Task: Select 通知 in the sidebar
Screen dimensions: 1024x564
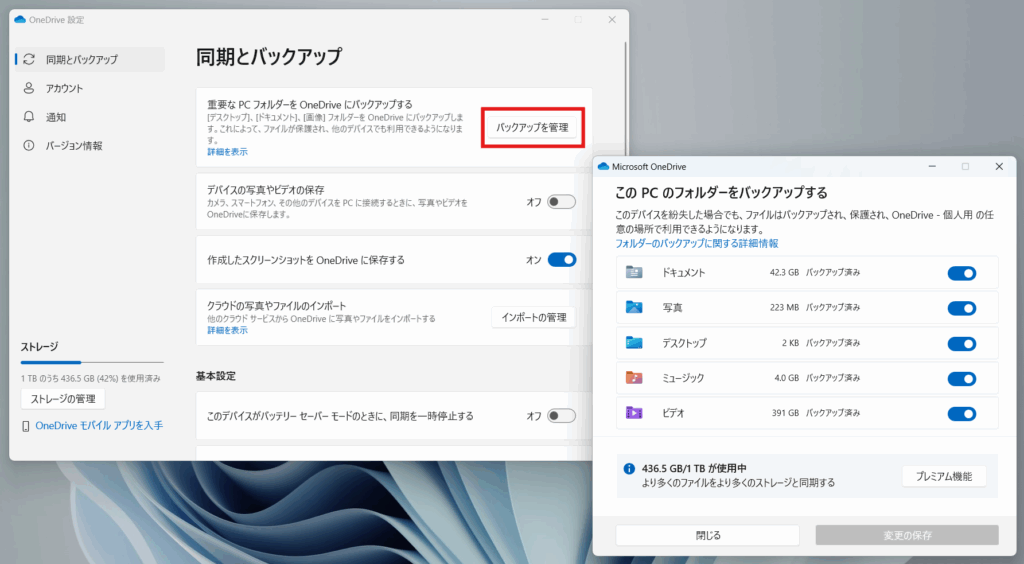Action: [x=55, y=117]
